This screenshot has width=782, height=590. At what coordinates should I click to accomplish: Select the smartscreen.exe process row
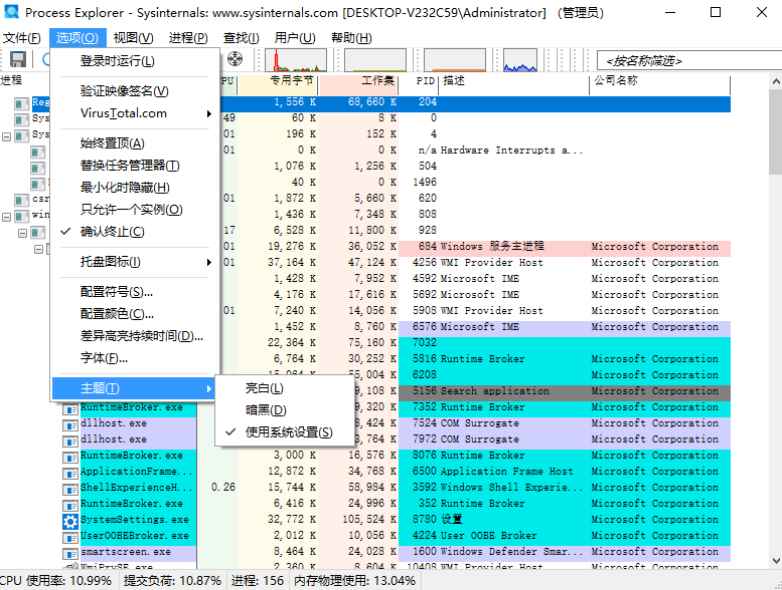[396, 552]
